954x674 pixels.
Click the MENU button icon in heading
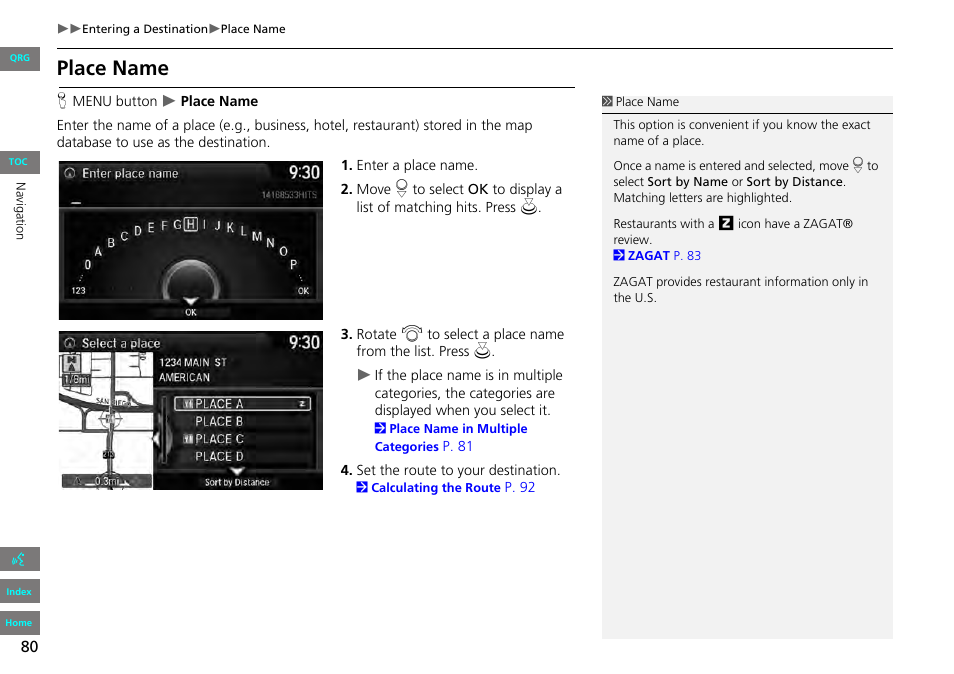[x=62, y=101]
